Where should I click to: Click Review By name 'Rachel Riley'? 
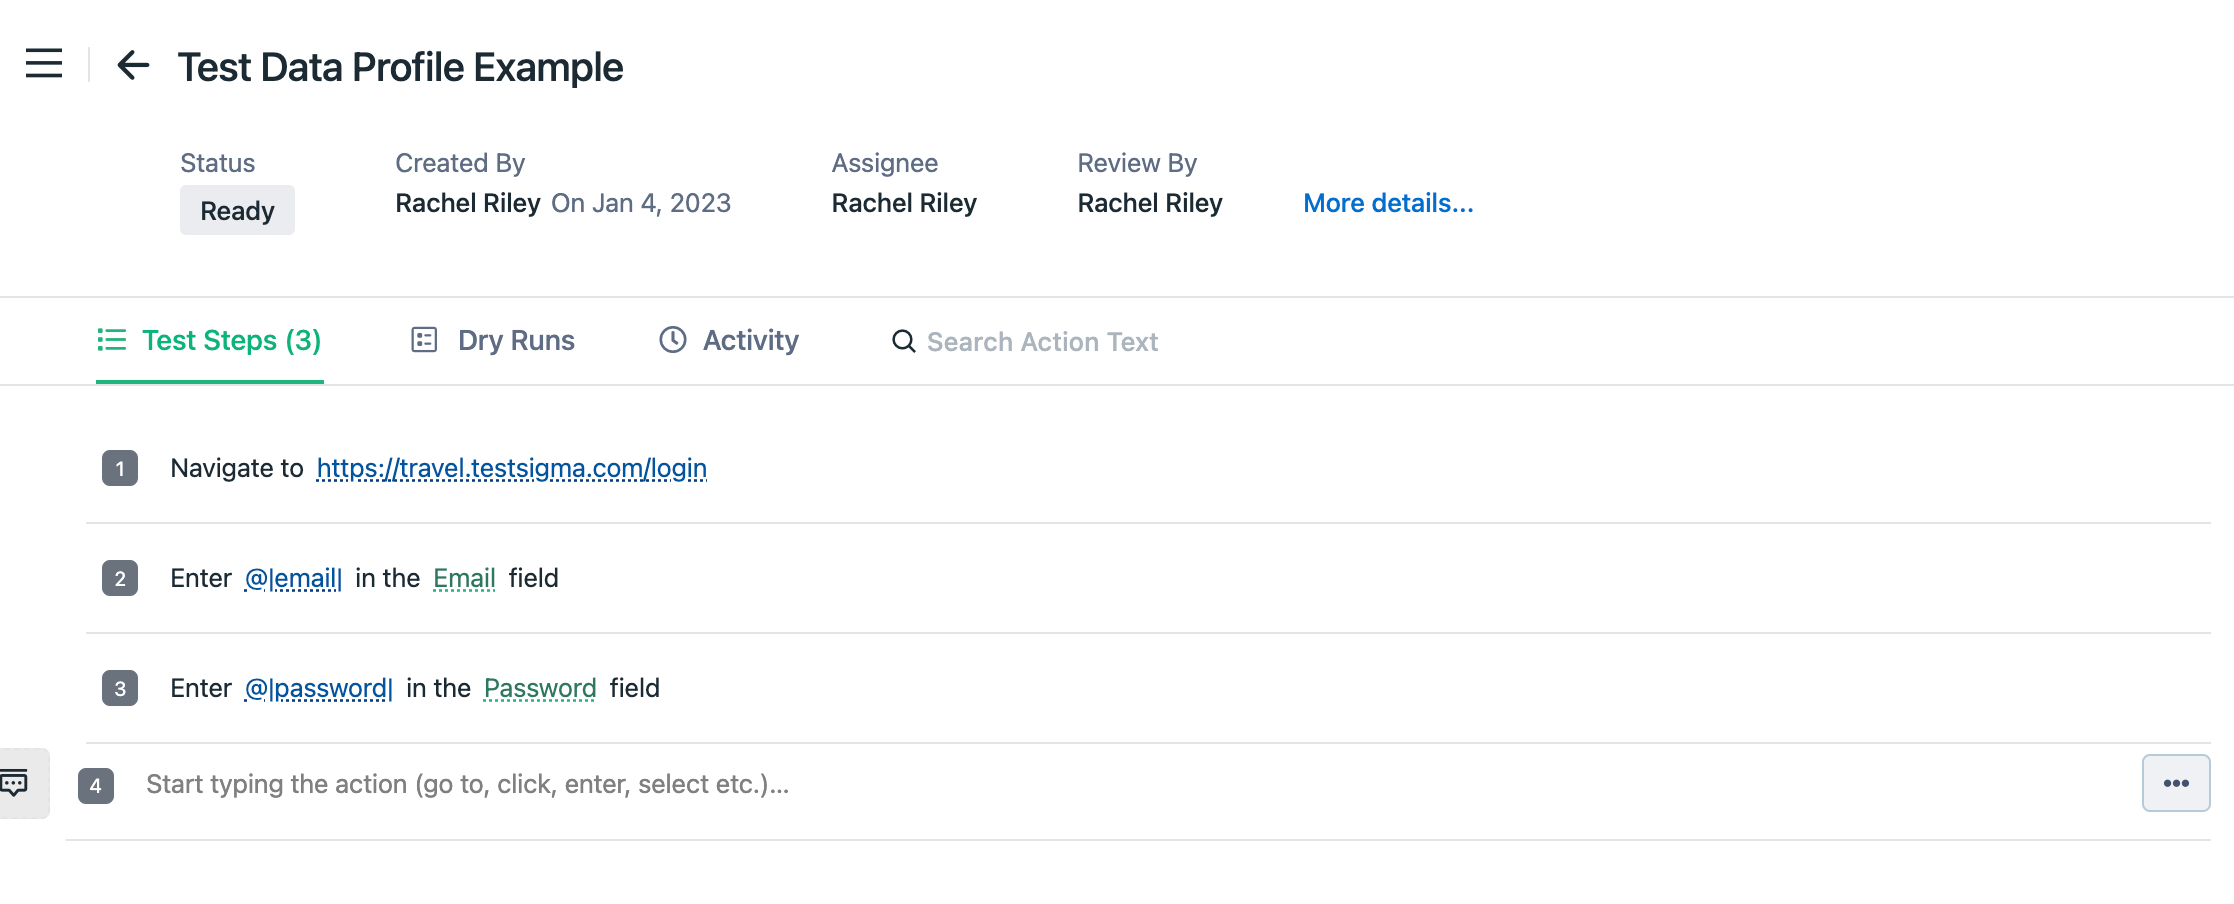coord(1150,203)
